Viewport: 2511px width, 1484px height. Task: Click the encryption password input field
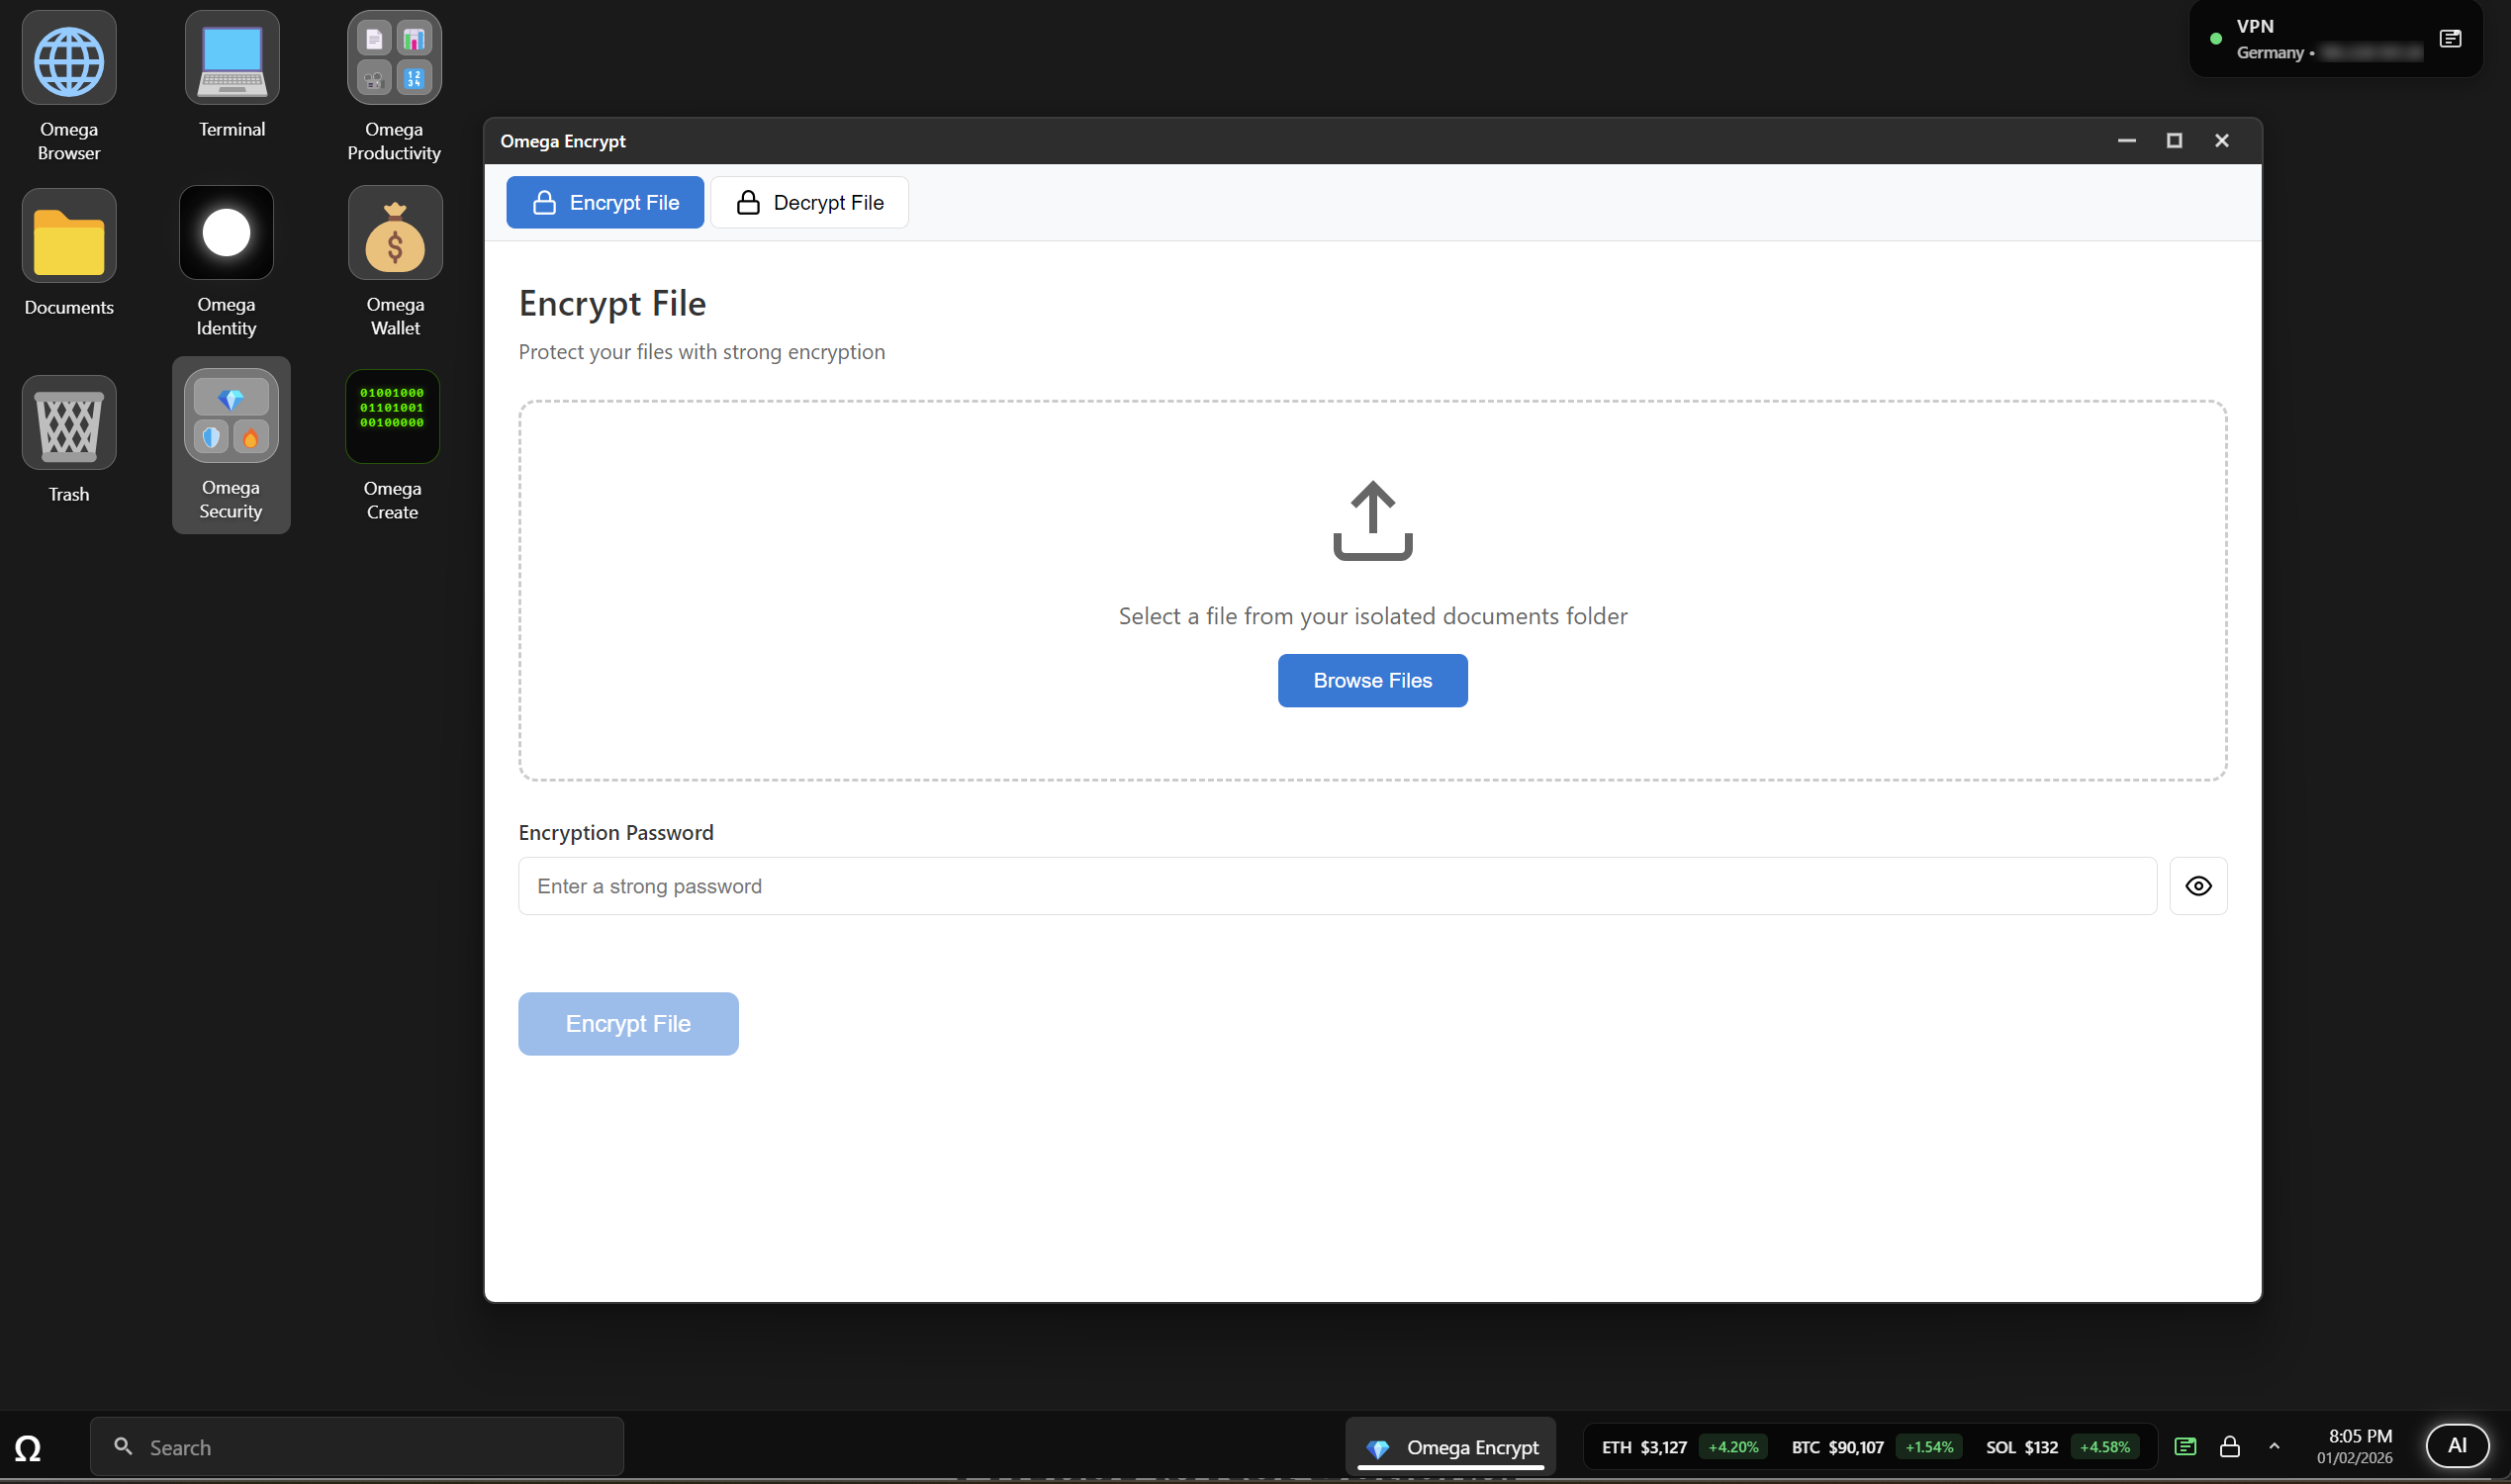click(x=1335, y=886)
